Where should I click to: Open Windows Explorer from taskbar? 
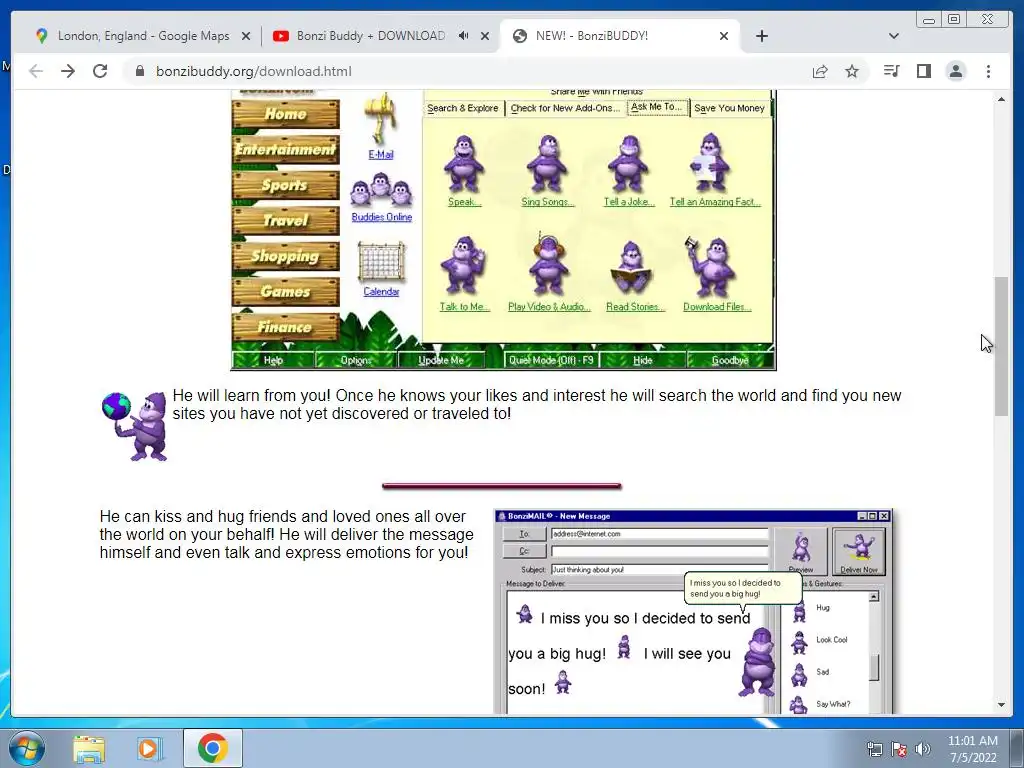coord(89,749)
